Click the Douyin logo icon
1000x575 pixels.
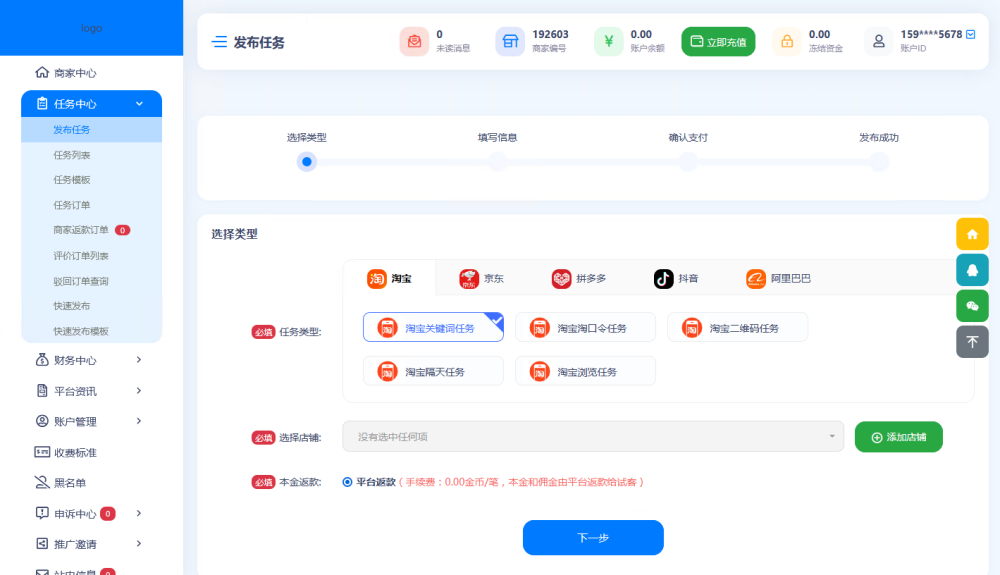pyautogui.click(x=663, y=279)
